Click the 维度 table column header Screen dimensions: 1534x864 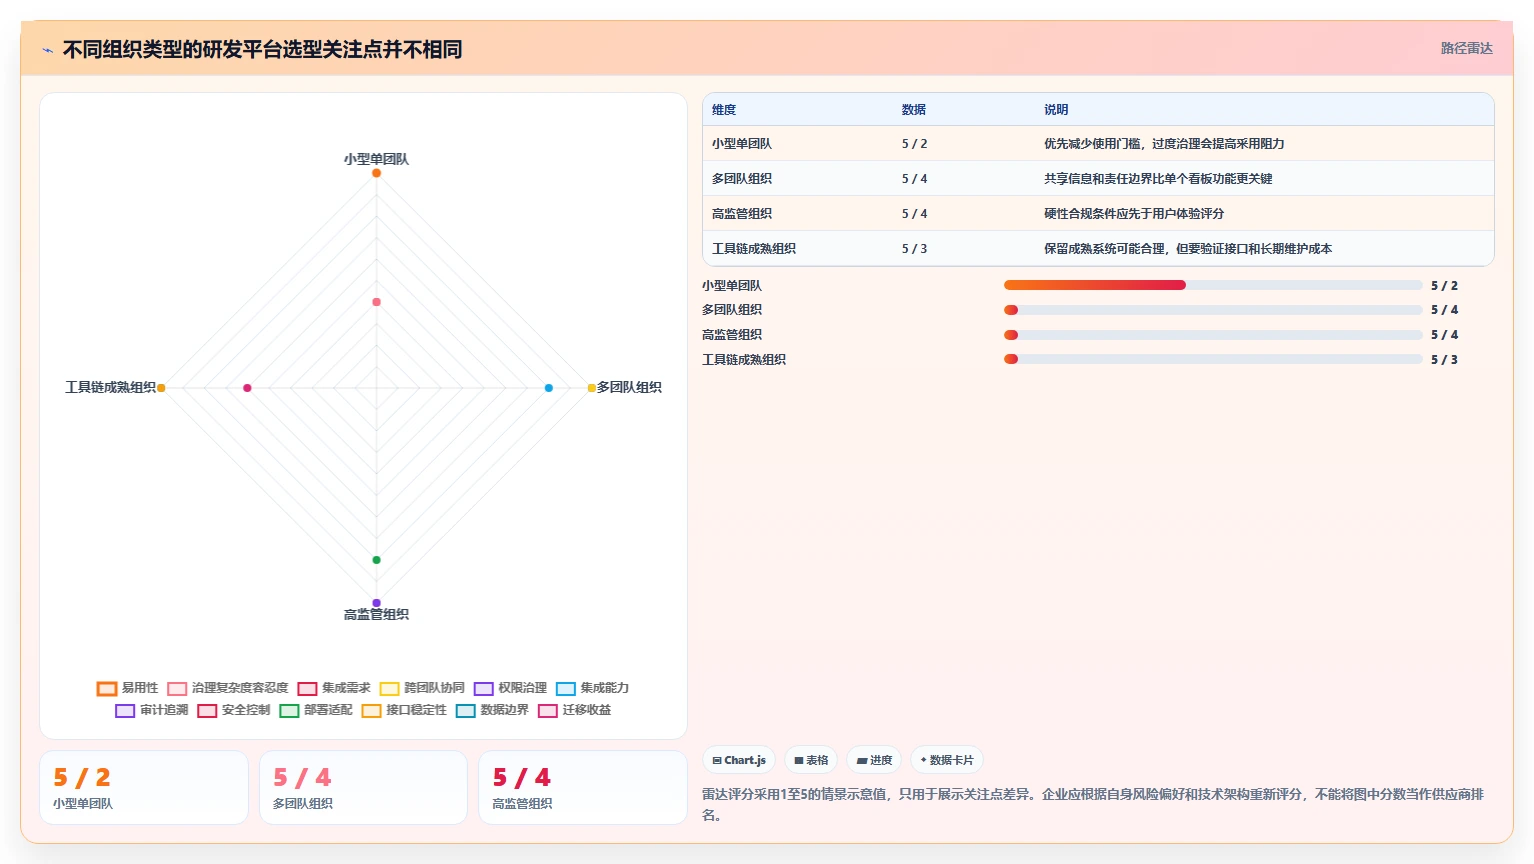(x=724, y=110)
